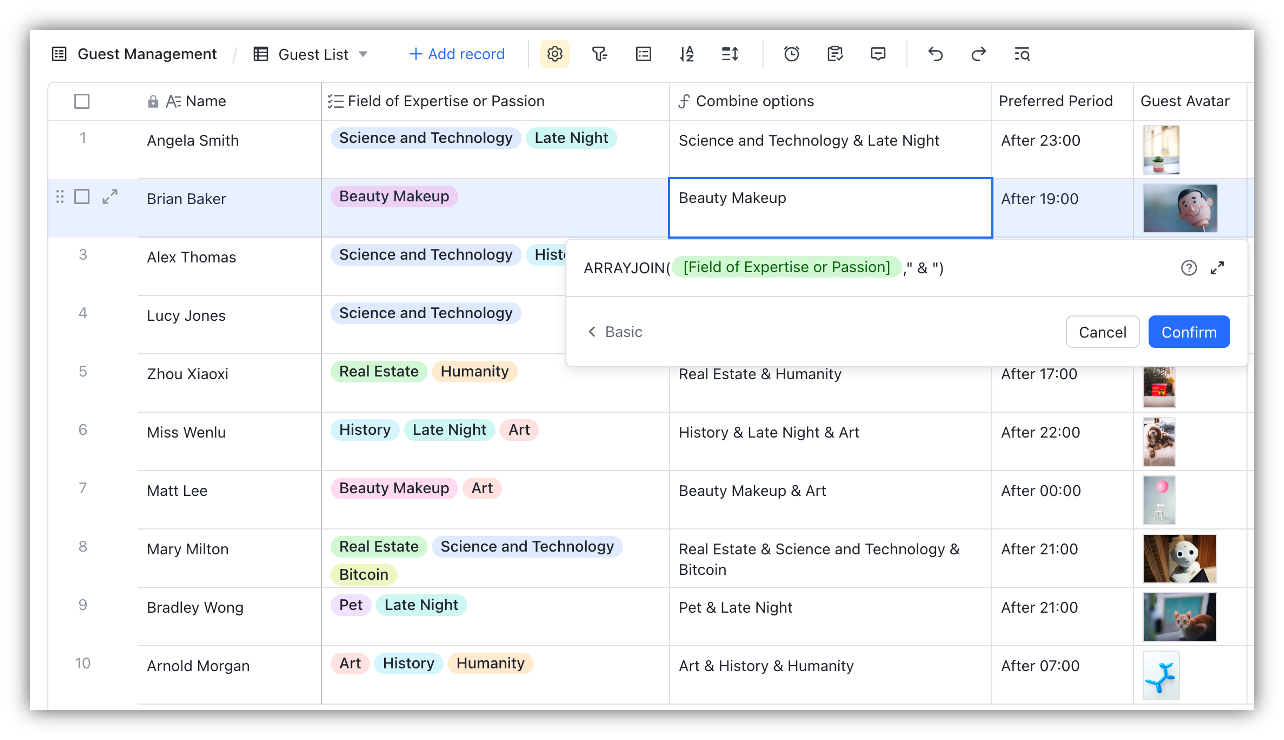Click the formula help question mark icon
The image size is (1284, 740).
tap(1189, 268)
